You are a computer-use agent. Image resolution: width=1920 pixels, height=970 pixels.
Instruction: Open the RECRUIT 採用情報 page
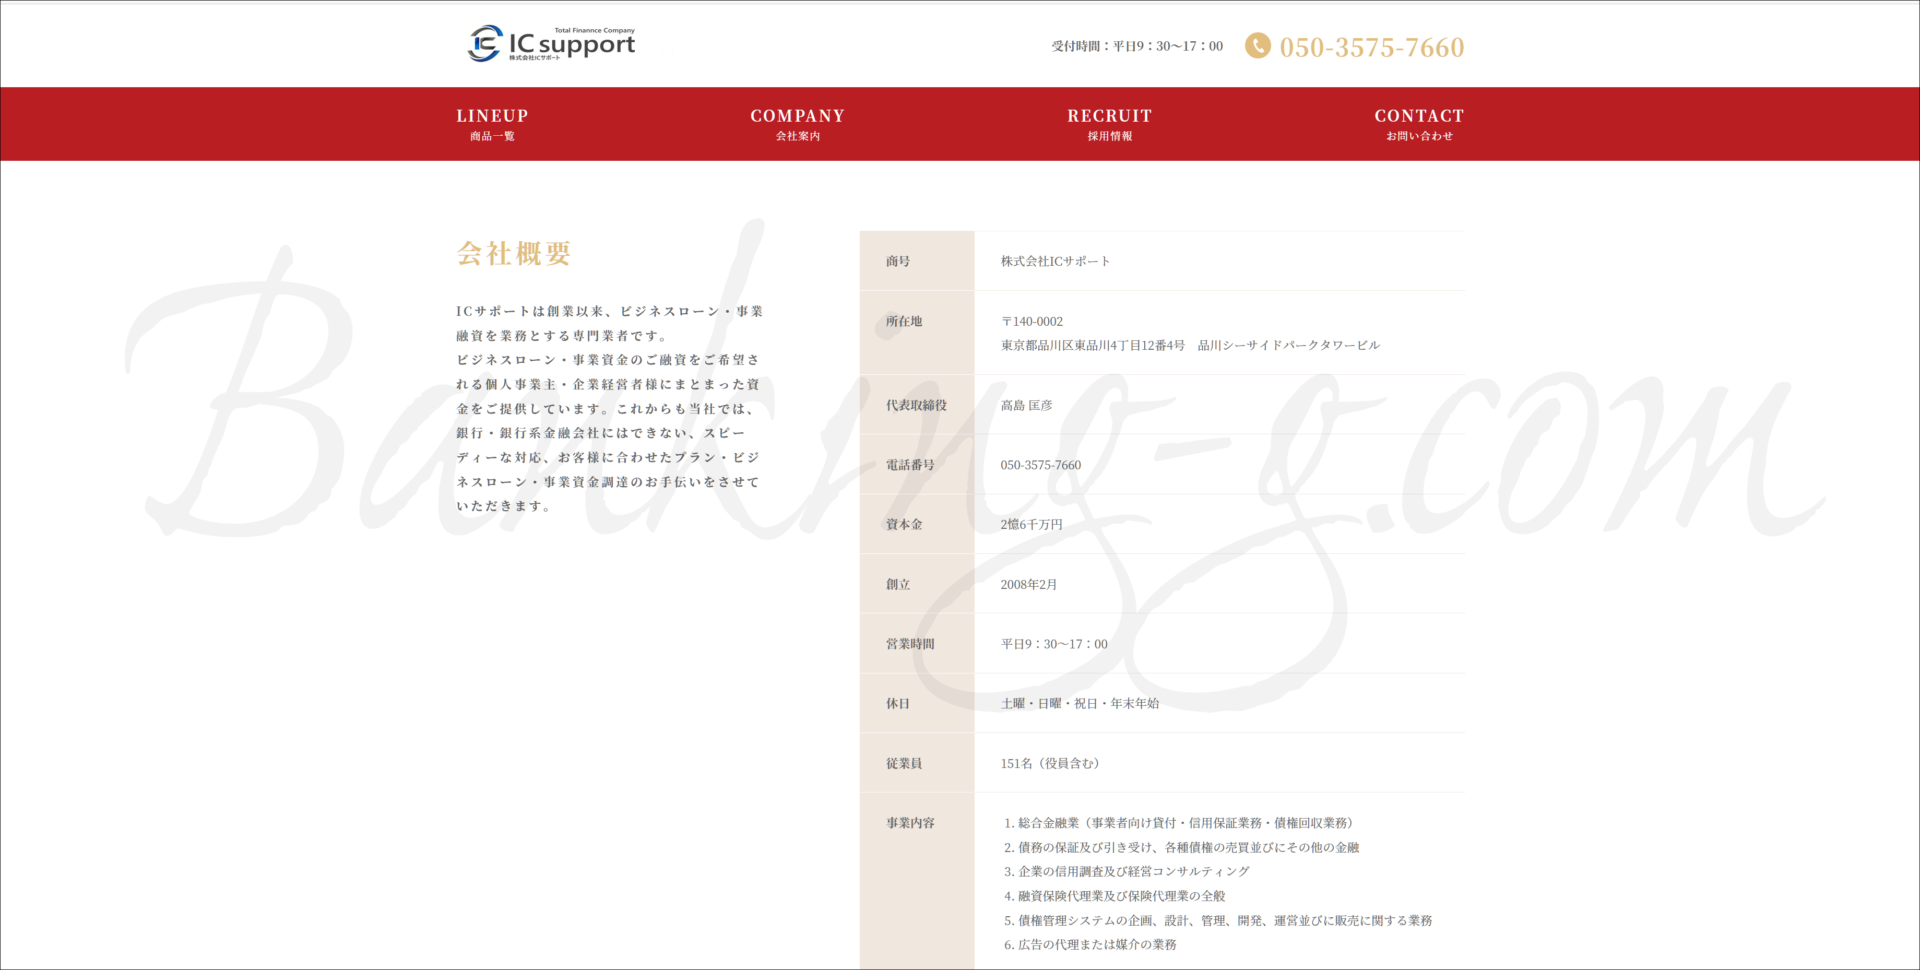tap(1109, 124)
